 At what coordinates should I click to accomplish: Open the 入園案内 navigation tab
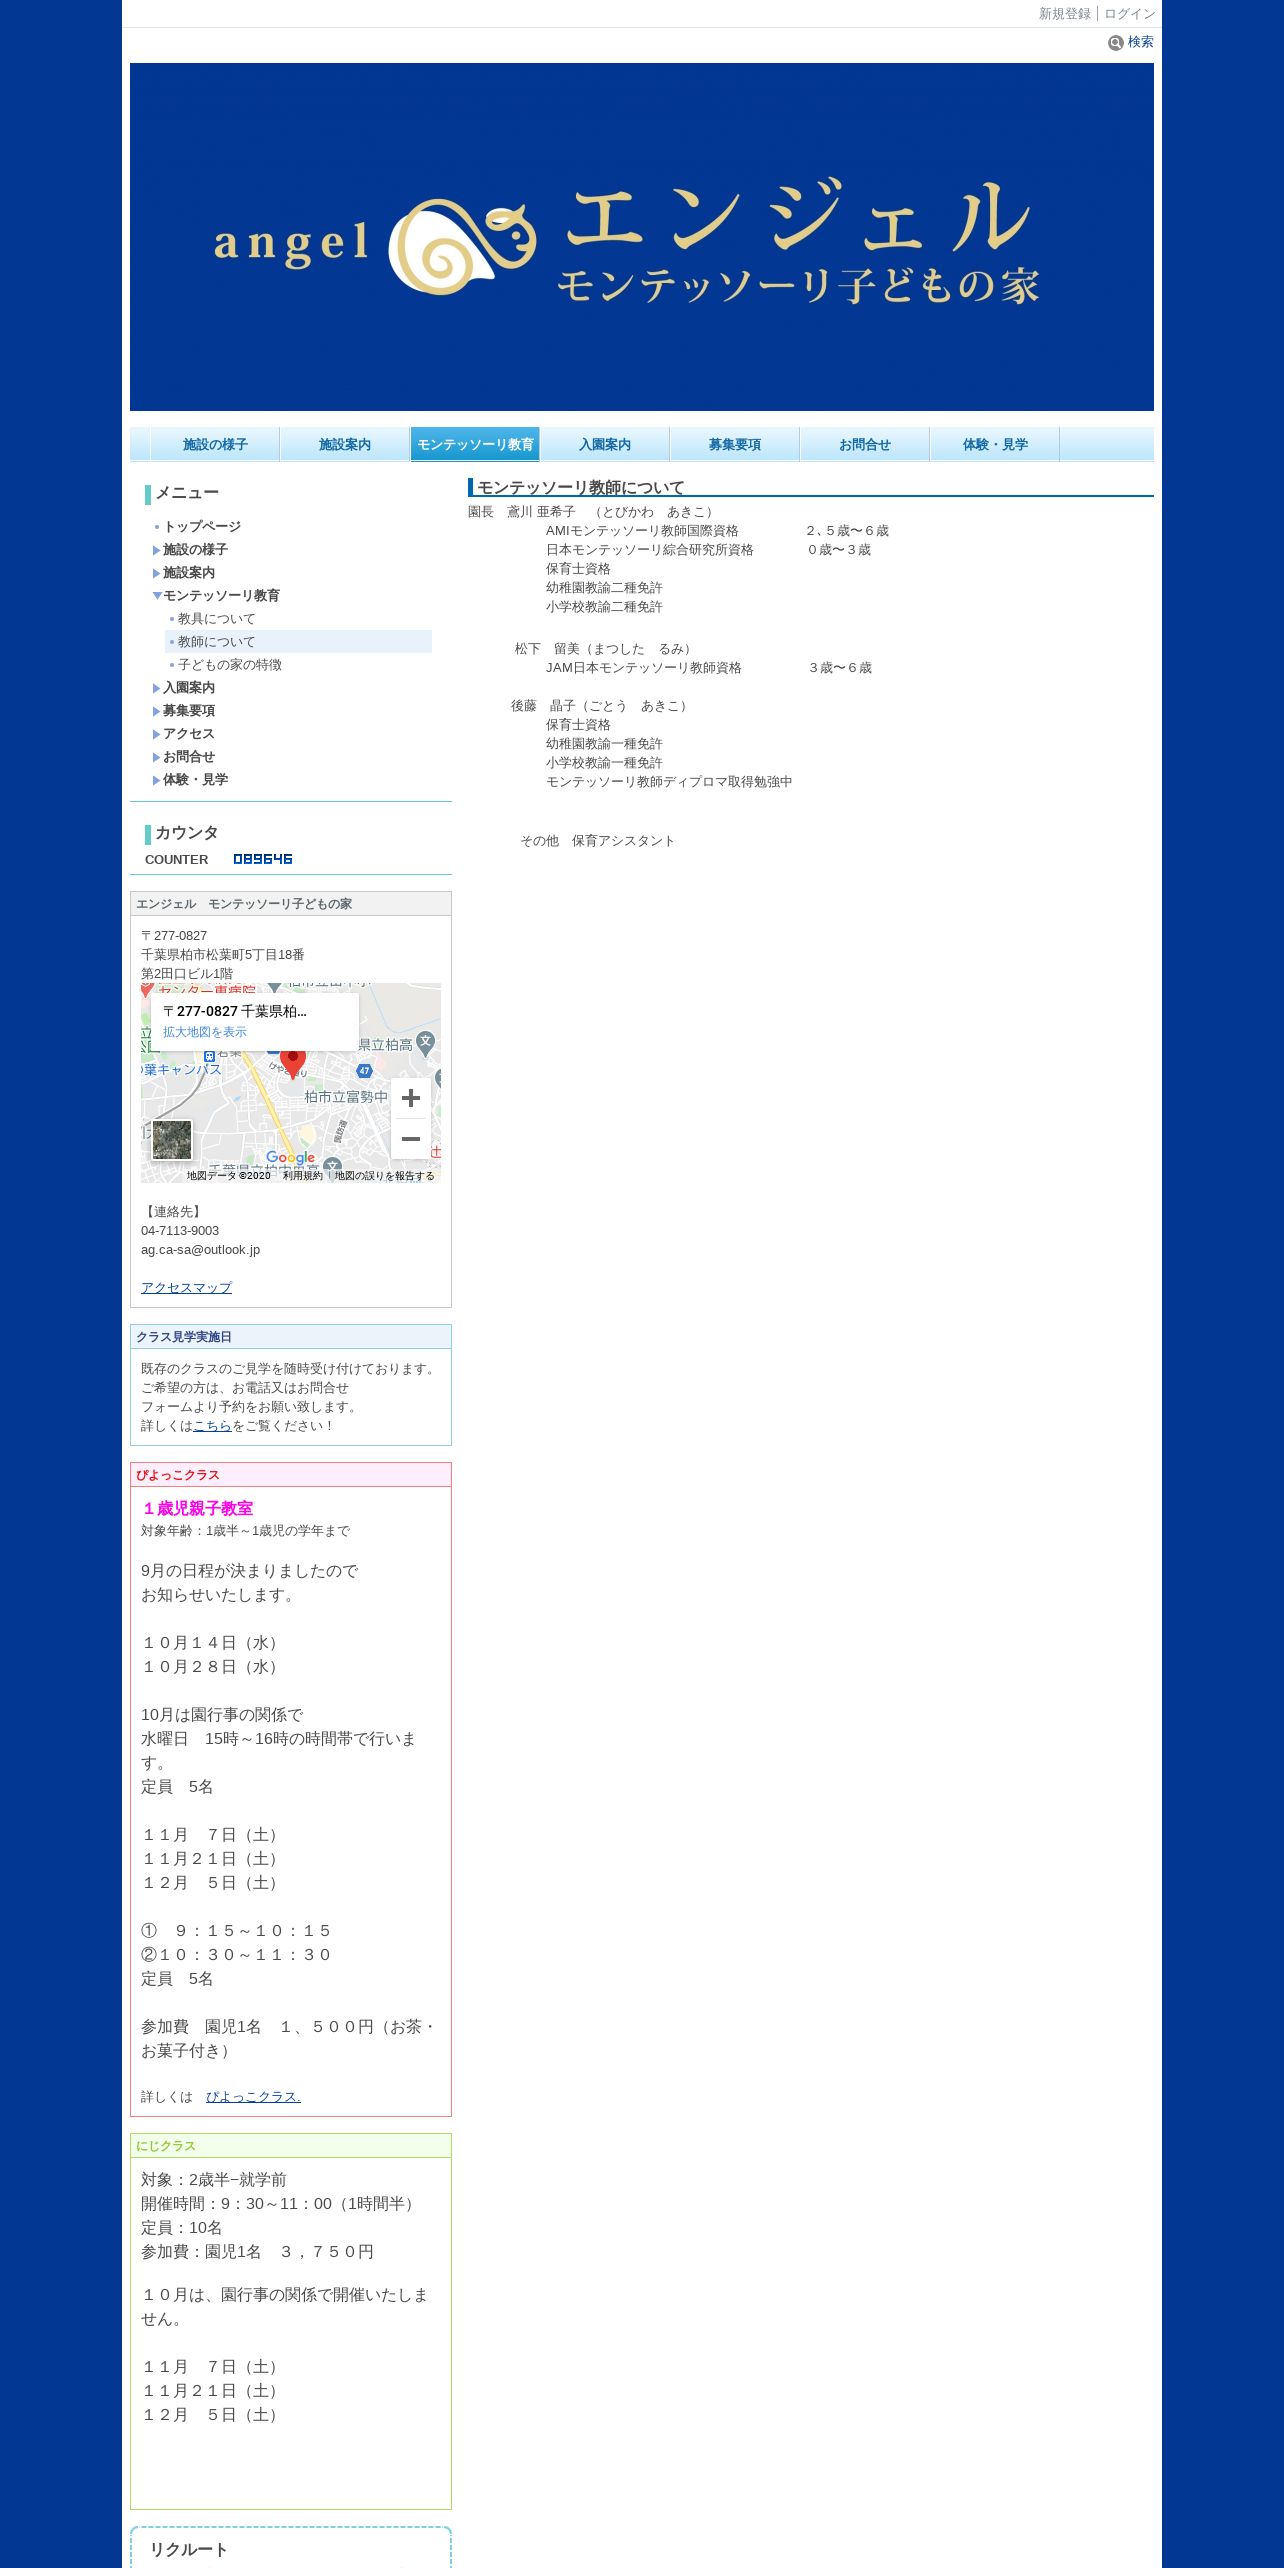[x=605, y=444]
